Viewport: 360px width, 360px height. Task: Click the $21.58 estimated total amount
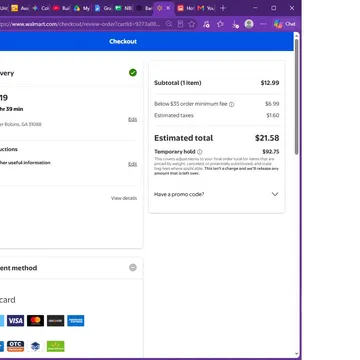pos(267,138)
